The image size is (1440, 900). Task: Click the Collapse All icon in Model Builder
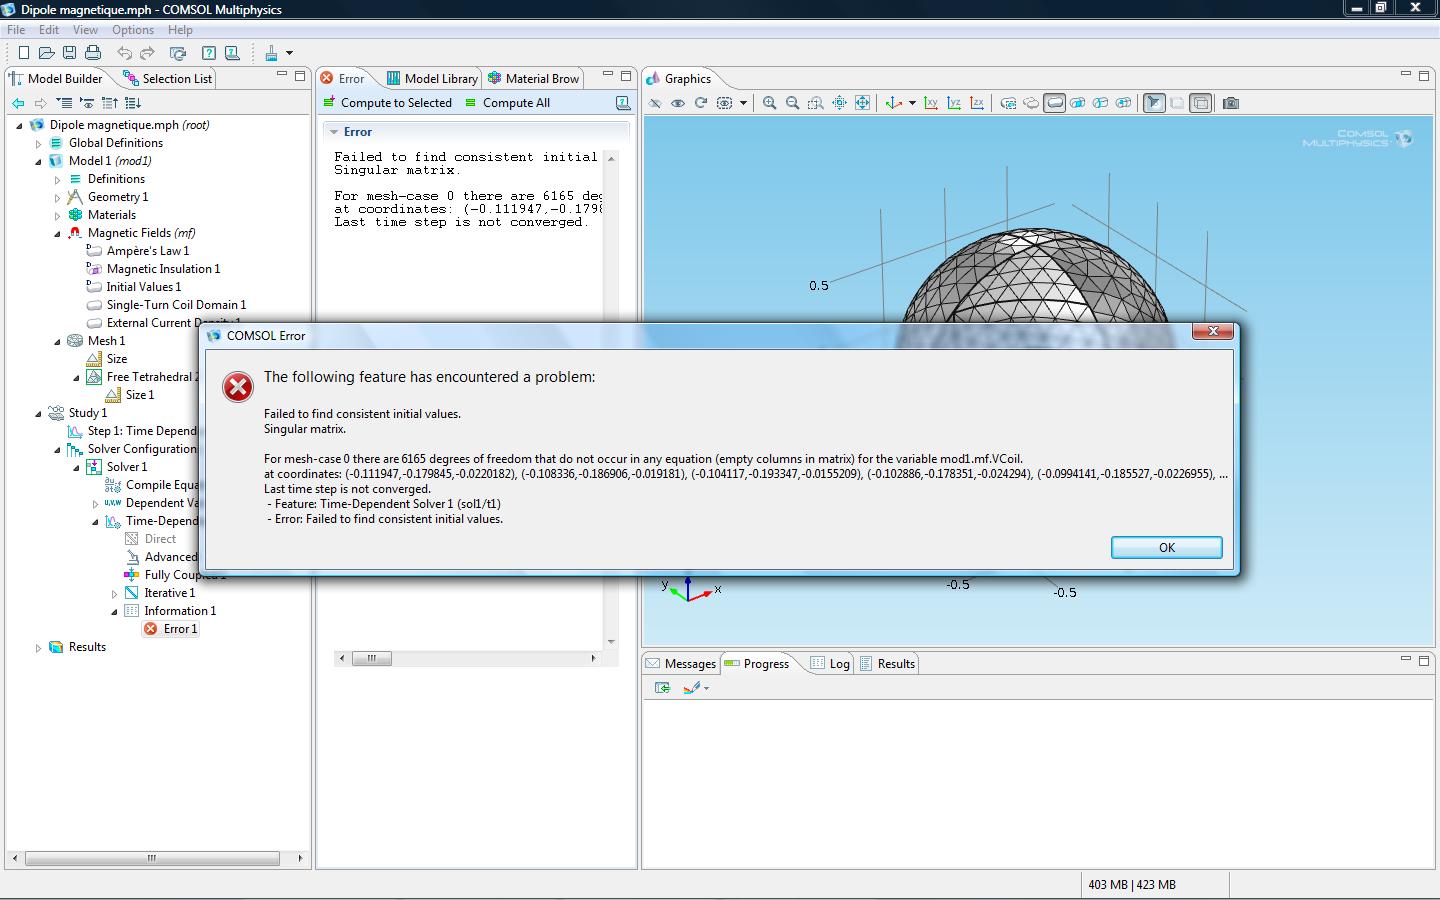(110, 103)
